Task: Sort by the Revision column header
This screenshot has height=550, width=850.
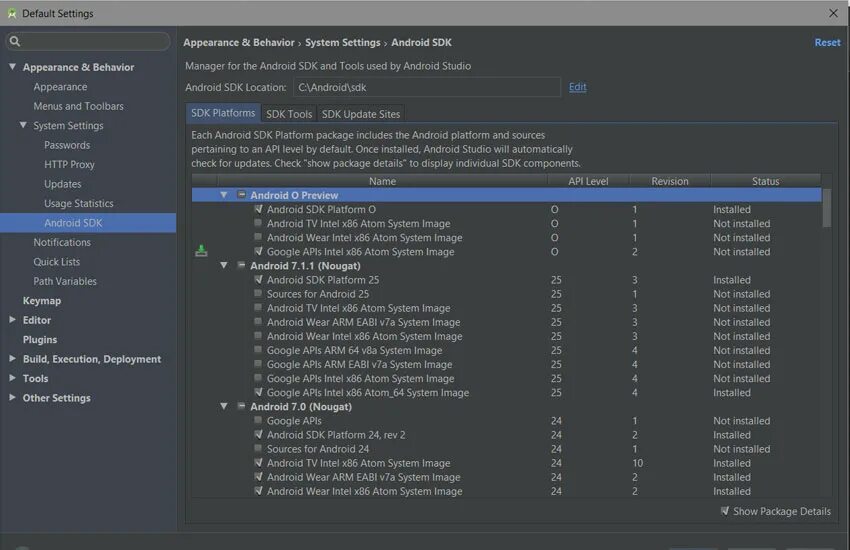Action: pos(670,181)
